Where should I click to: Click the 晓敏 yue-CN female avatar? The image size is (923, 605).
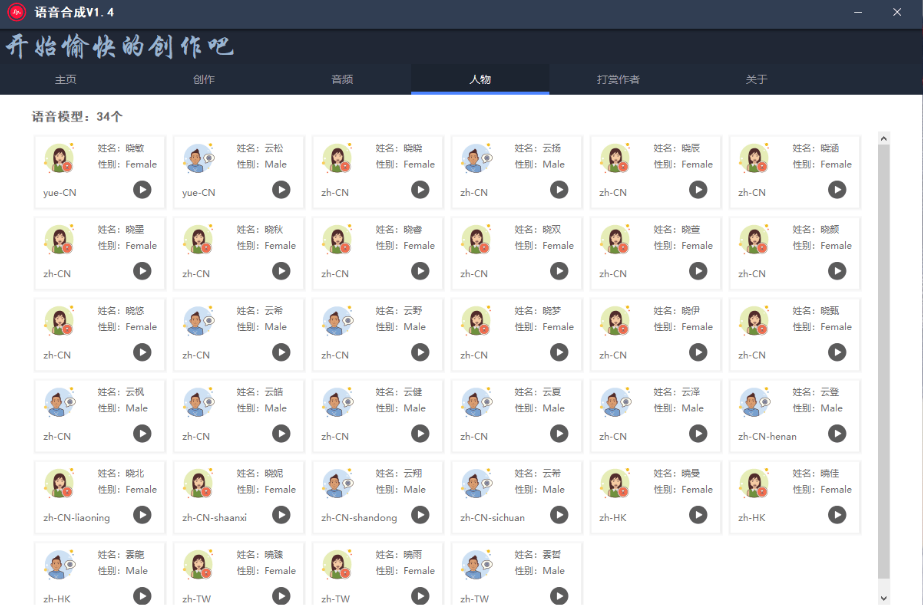[x=60, y=158]
